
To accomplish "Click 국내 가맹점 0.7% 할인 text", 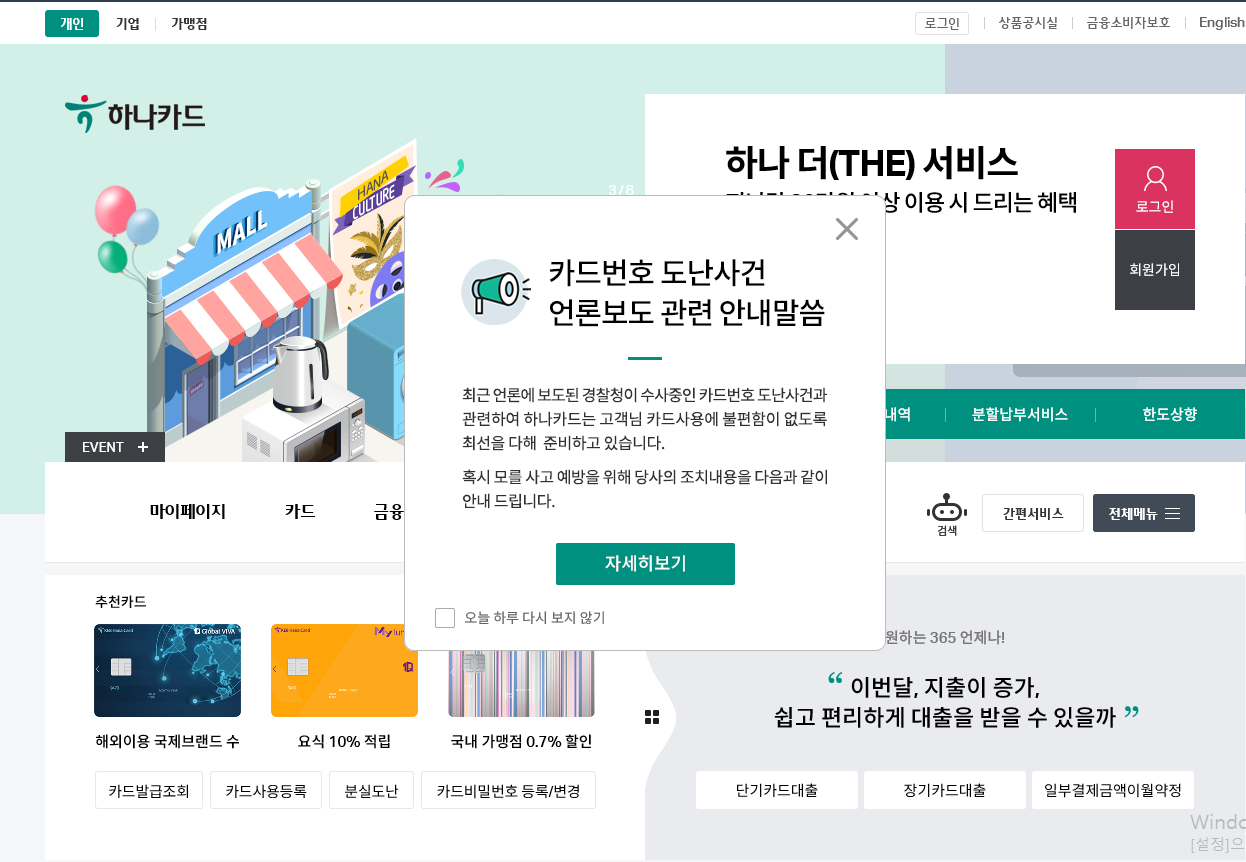I will [x=521, y=742].
